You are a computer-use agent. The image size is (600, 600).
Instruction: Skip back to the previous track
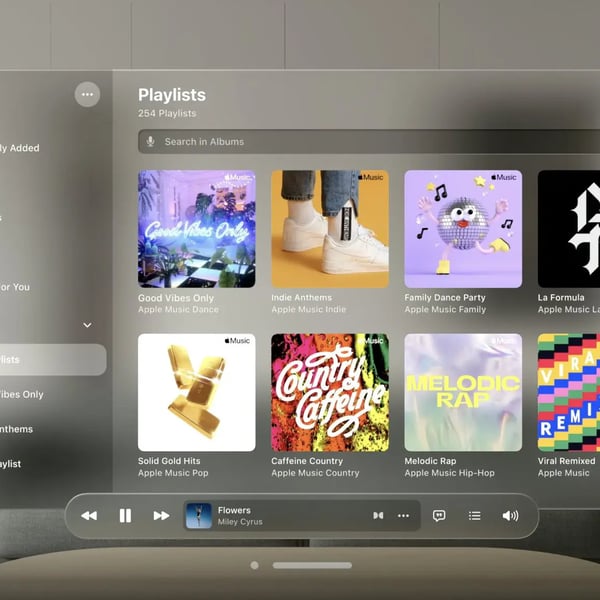89,516
